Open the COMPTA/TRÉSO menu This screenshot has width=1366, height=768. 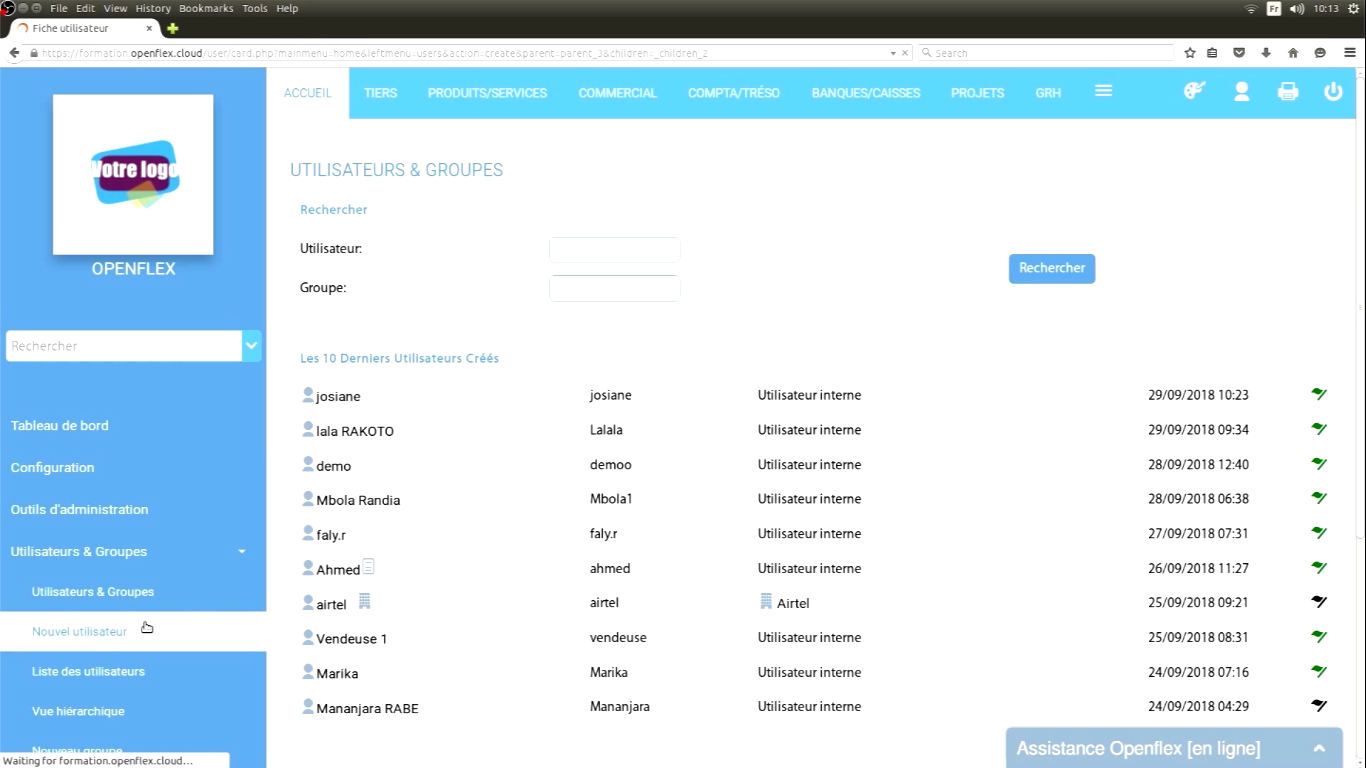(x=734, y=93)
